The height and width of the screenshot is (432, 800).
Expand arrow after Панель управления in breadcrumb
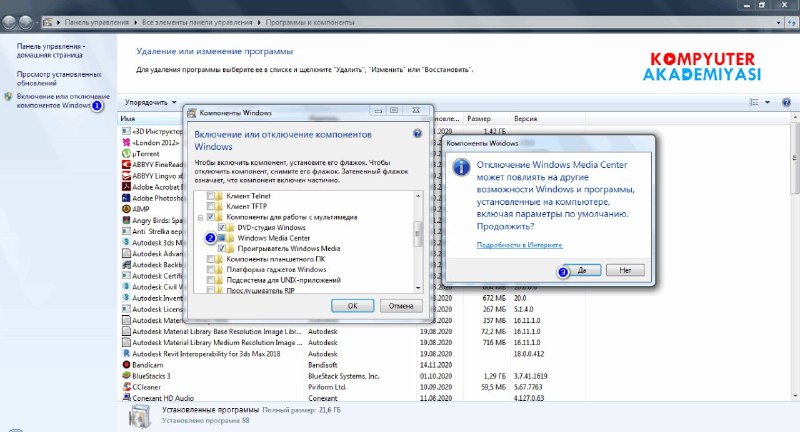pos(136,22)
